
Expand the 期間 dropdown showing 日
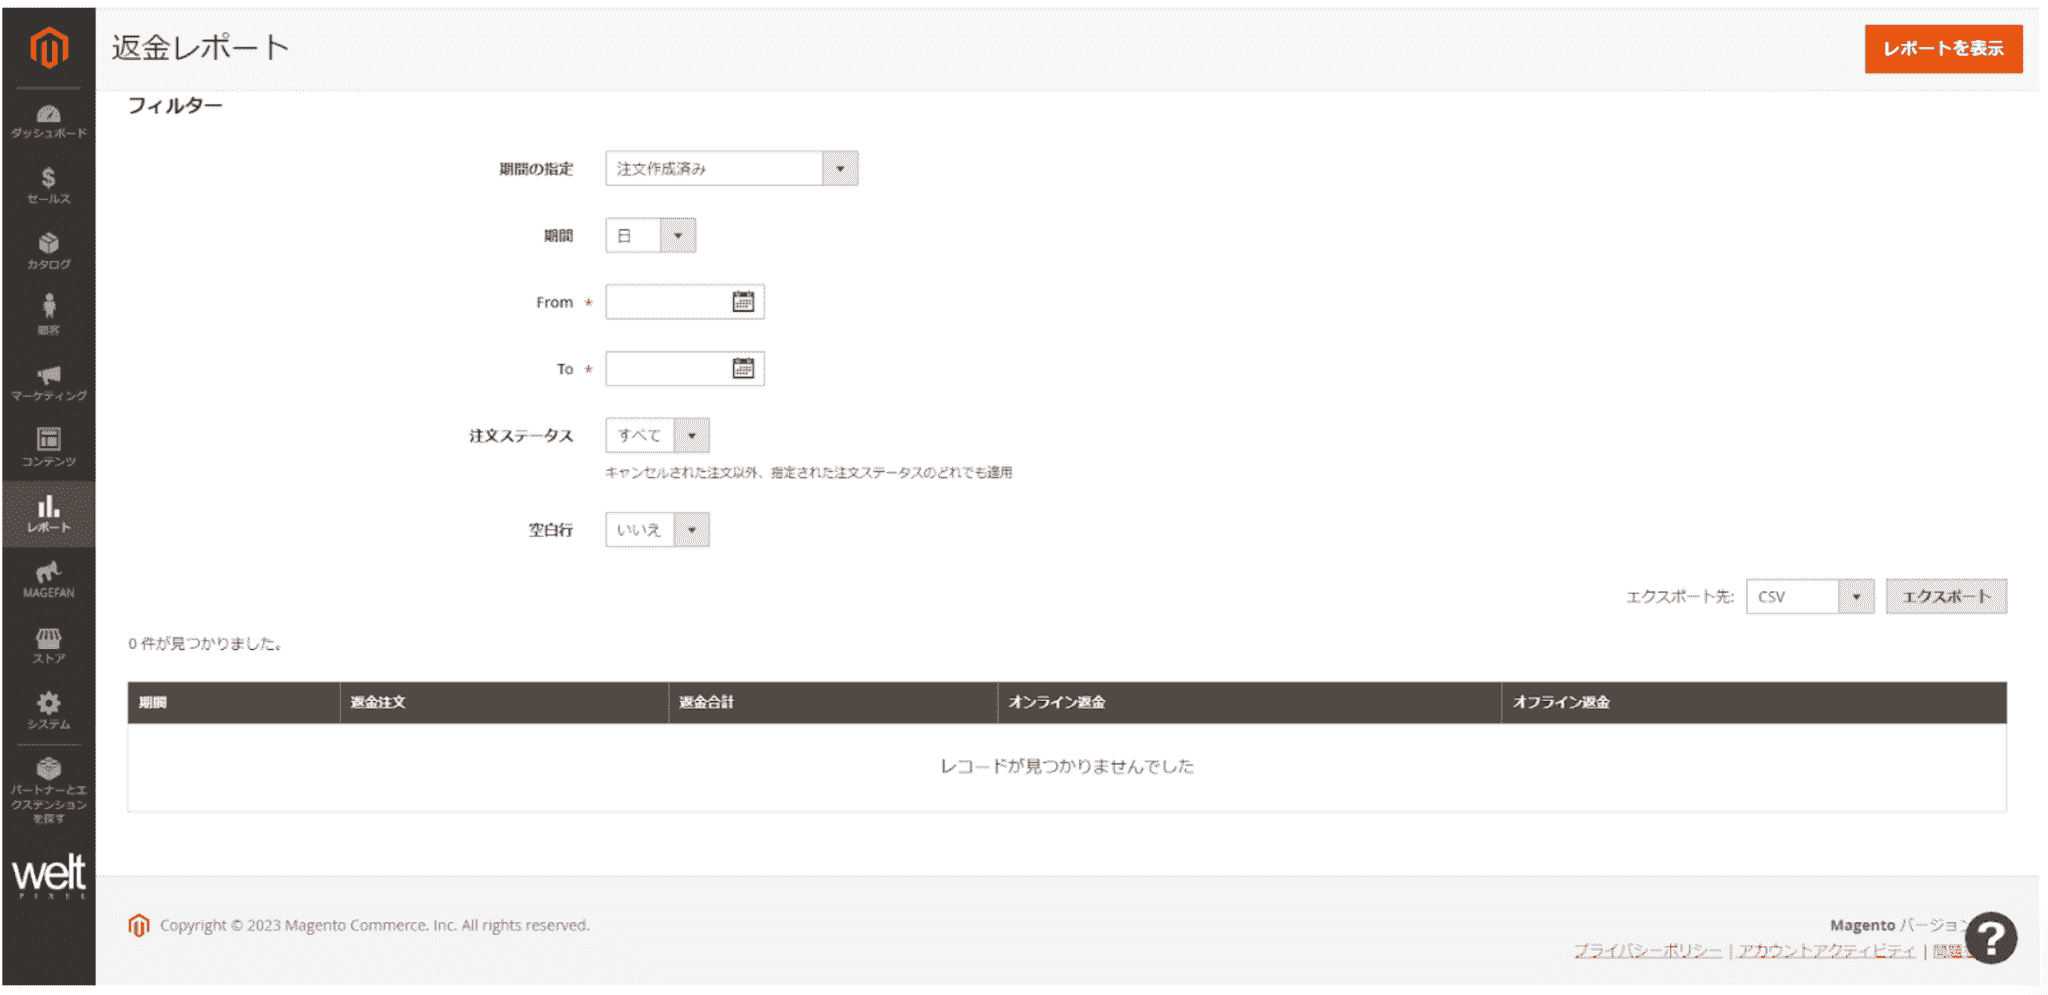(x=678, y=234)
